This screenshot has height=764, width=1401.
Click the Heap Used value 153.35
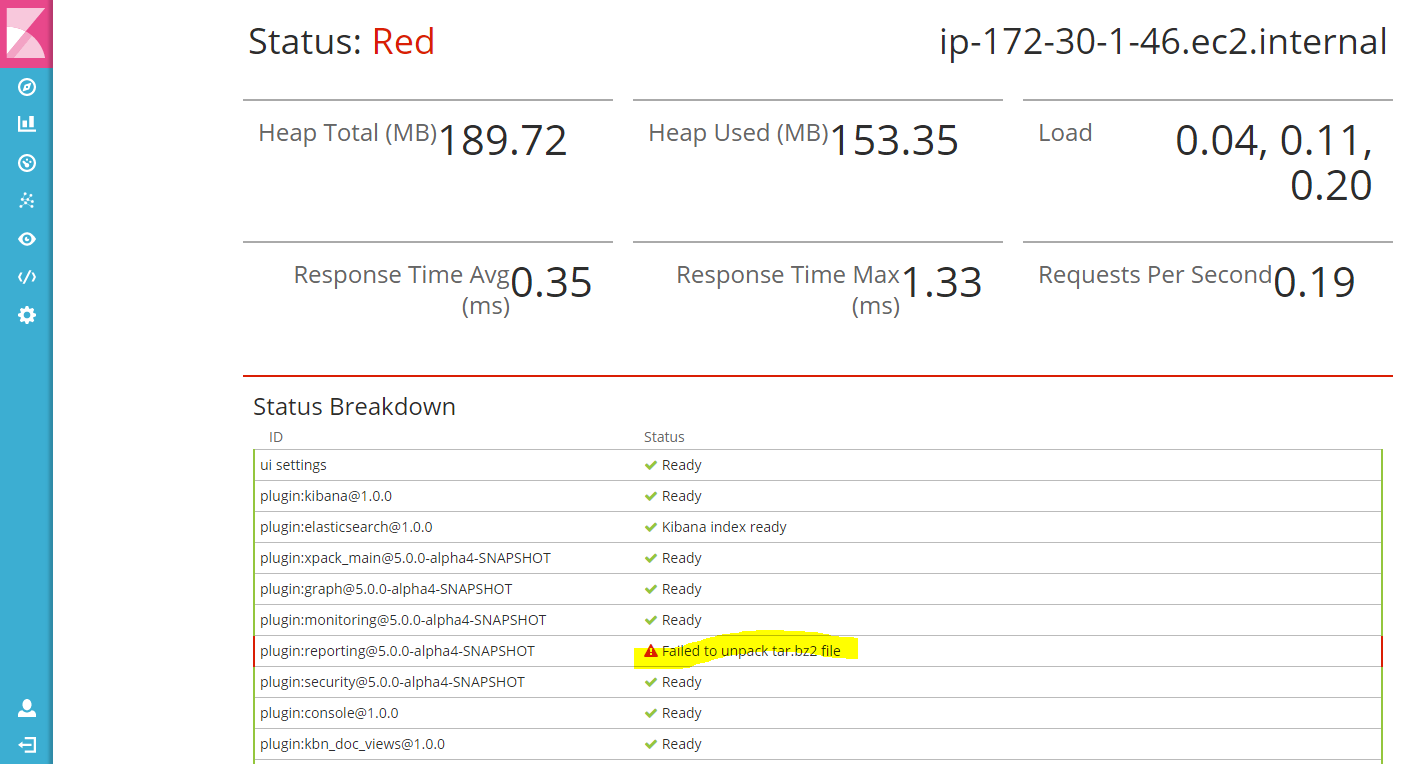click(894, 141)
